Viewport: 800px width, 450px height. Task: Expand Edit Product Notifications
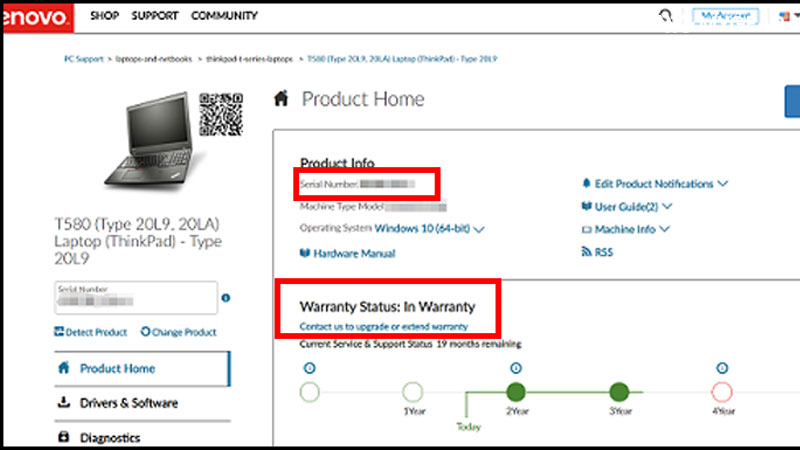click(660, 184)
